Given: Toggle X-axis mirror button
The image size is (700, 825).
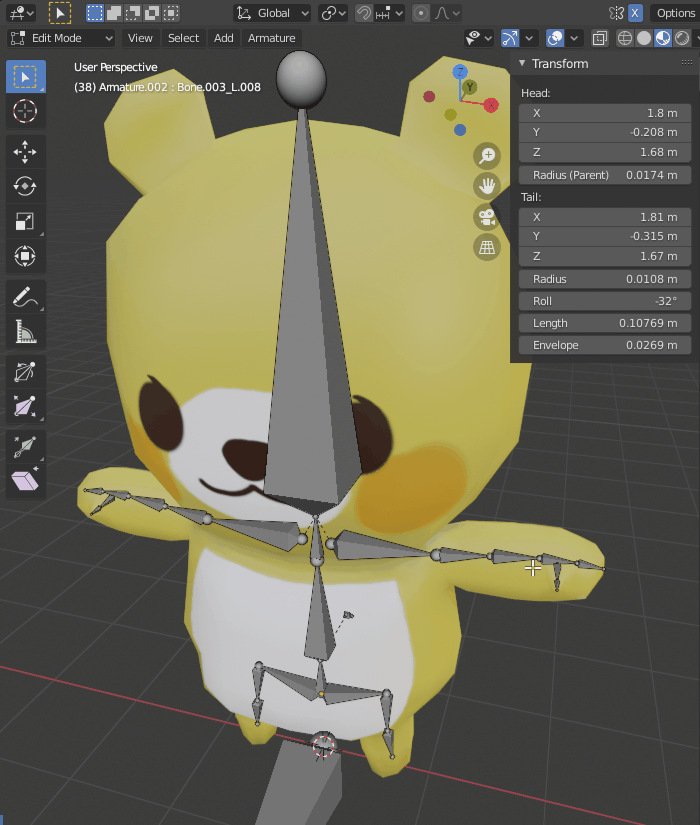Looking at the screenshot, I should pyautogui.click(x=635, y=13).
